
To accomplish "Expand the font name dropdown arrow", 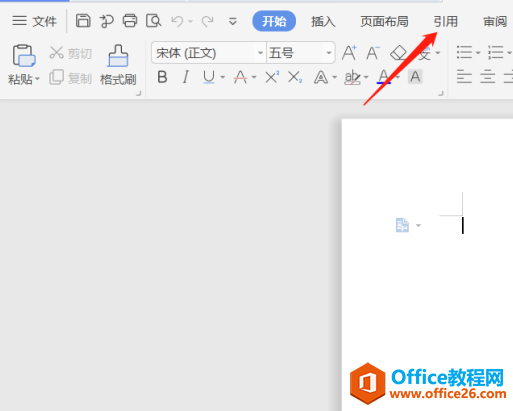I will click(260, 53).
